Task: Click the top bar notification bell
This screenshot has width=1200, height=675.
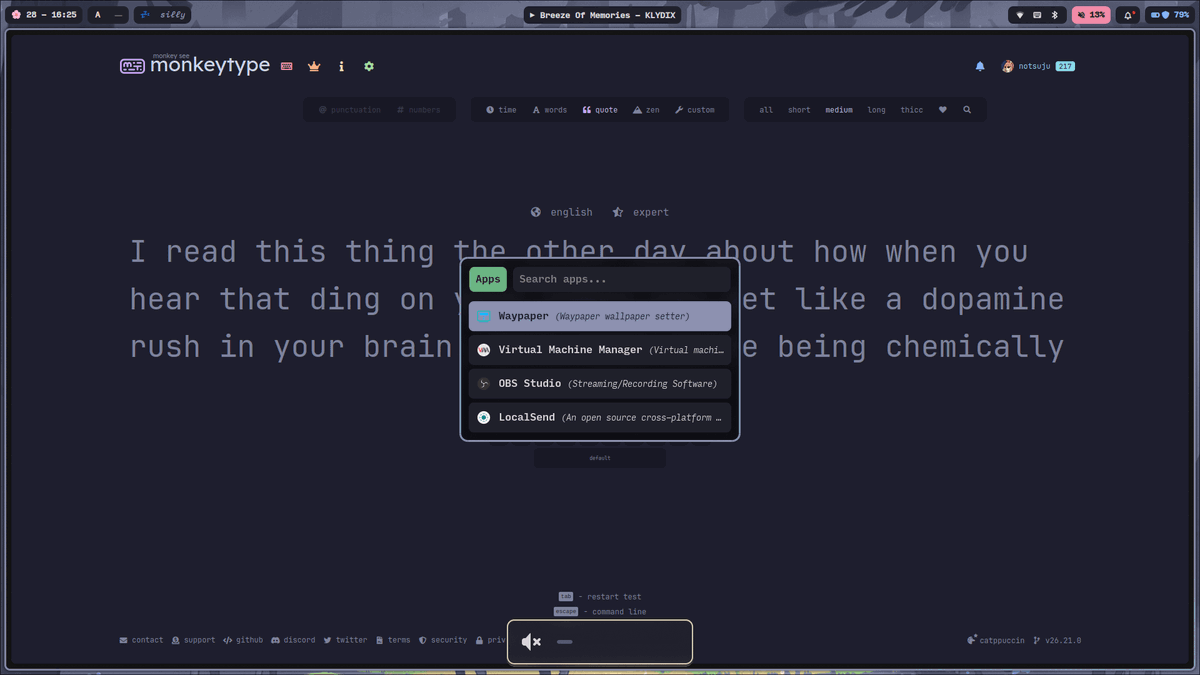Action: coord(1128,15)
